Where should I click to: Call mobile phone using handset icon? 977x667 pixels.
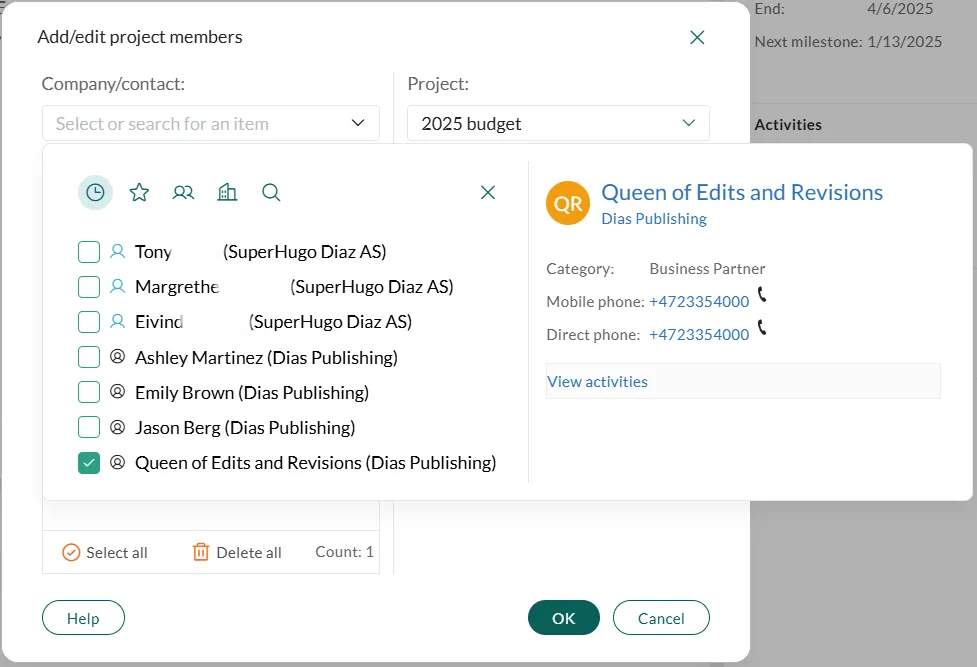tap(762, 295)
